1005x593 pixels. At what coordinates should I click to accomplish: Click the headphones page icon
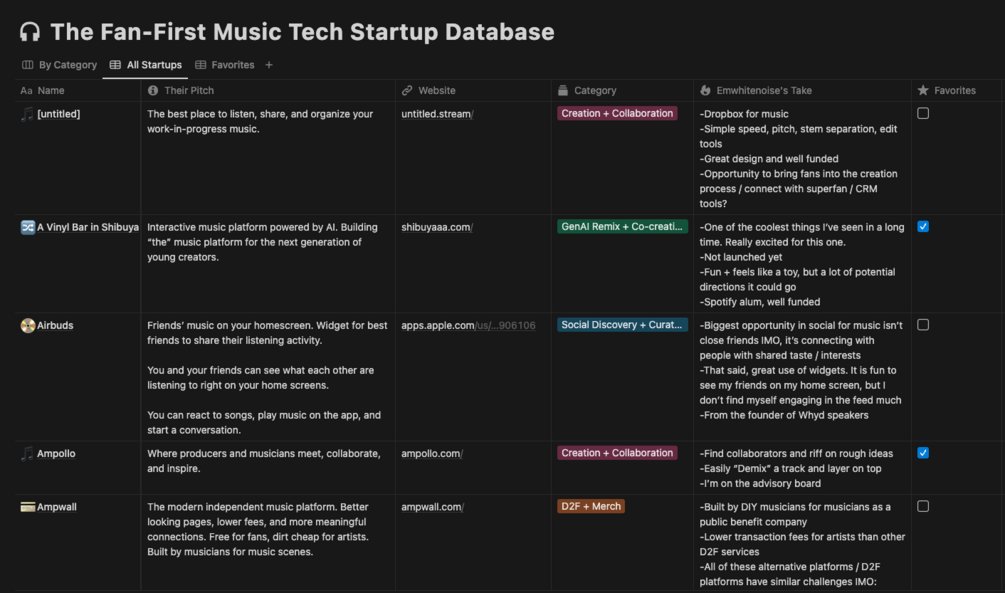(x=30, y=32)
